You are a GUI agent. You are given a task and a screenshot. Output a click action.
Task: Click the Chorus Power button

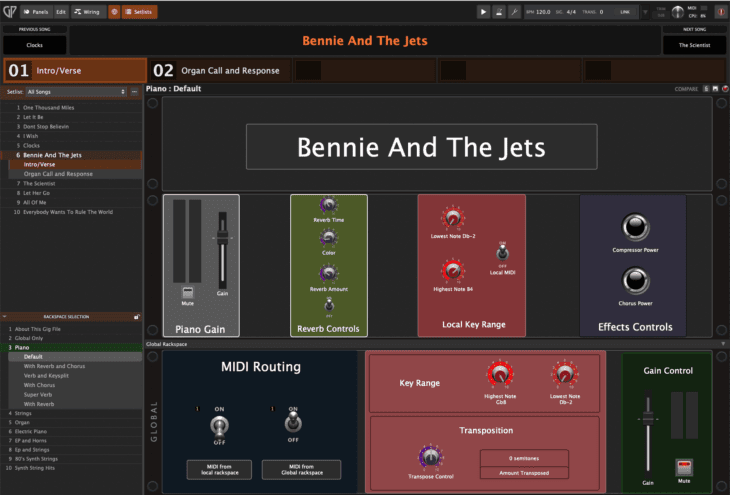632,279
